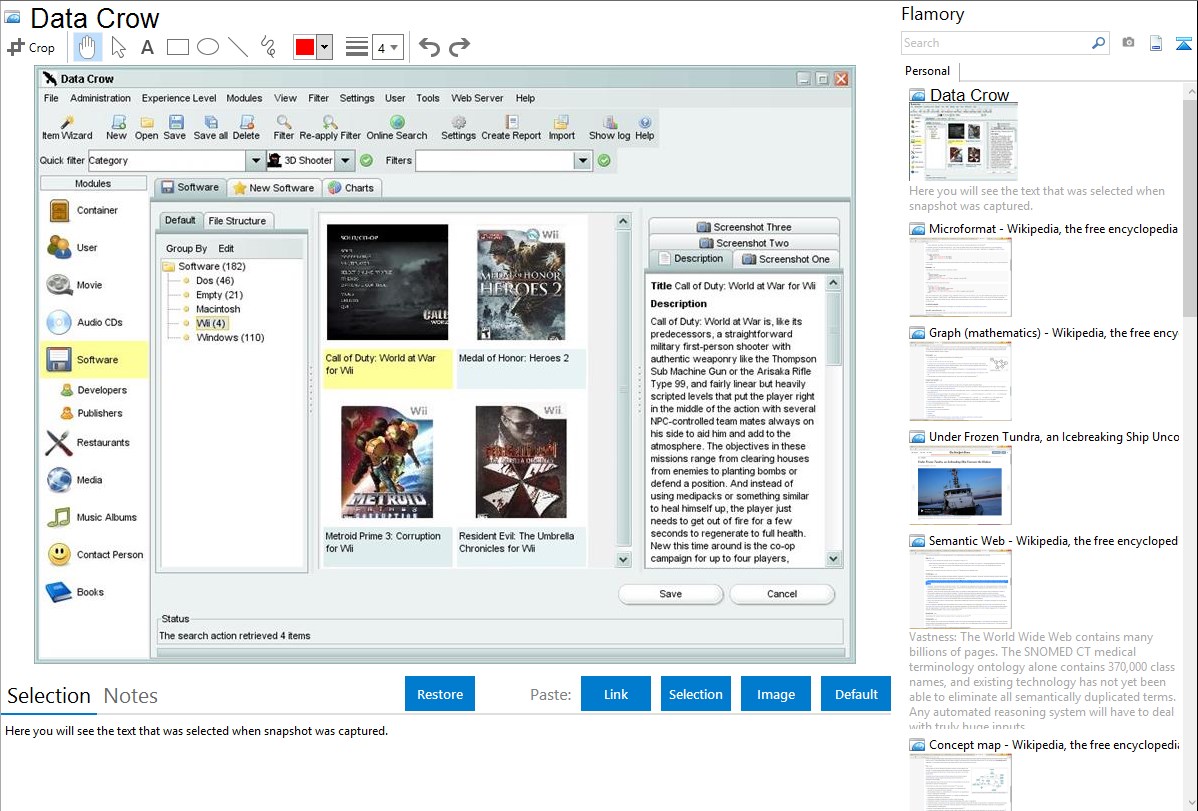1198x811 pixels.
Task: Click the Restore button
Action: pyautogui.click(x=440, y=694)
